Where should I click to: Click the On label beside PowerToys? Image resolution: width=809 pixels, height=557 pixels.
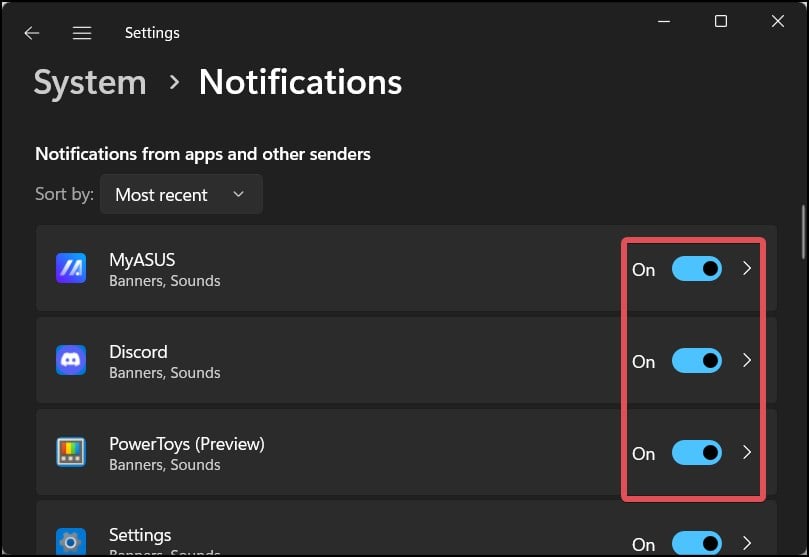(x=643, y=454)
